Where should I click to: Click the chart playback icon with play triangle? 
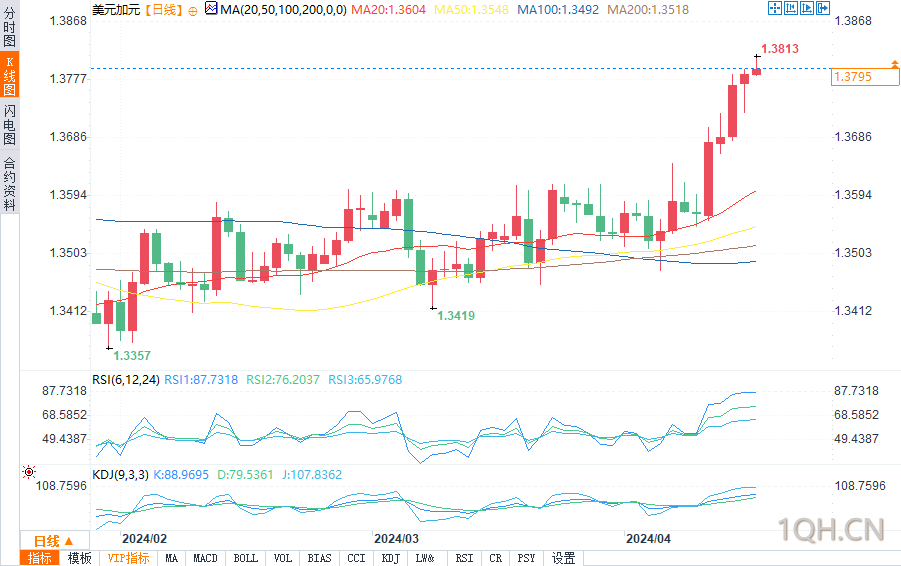click(x=807, y=8)
